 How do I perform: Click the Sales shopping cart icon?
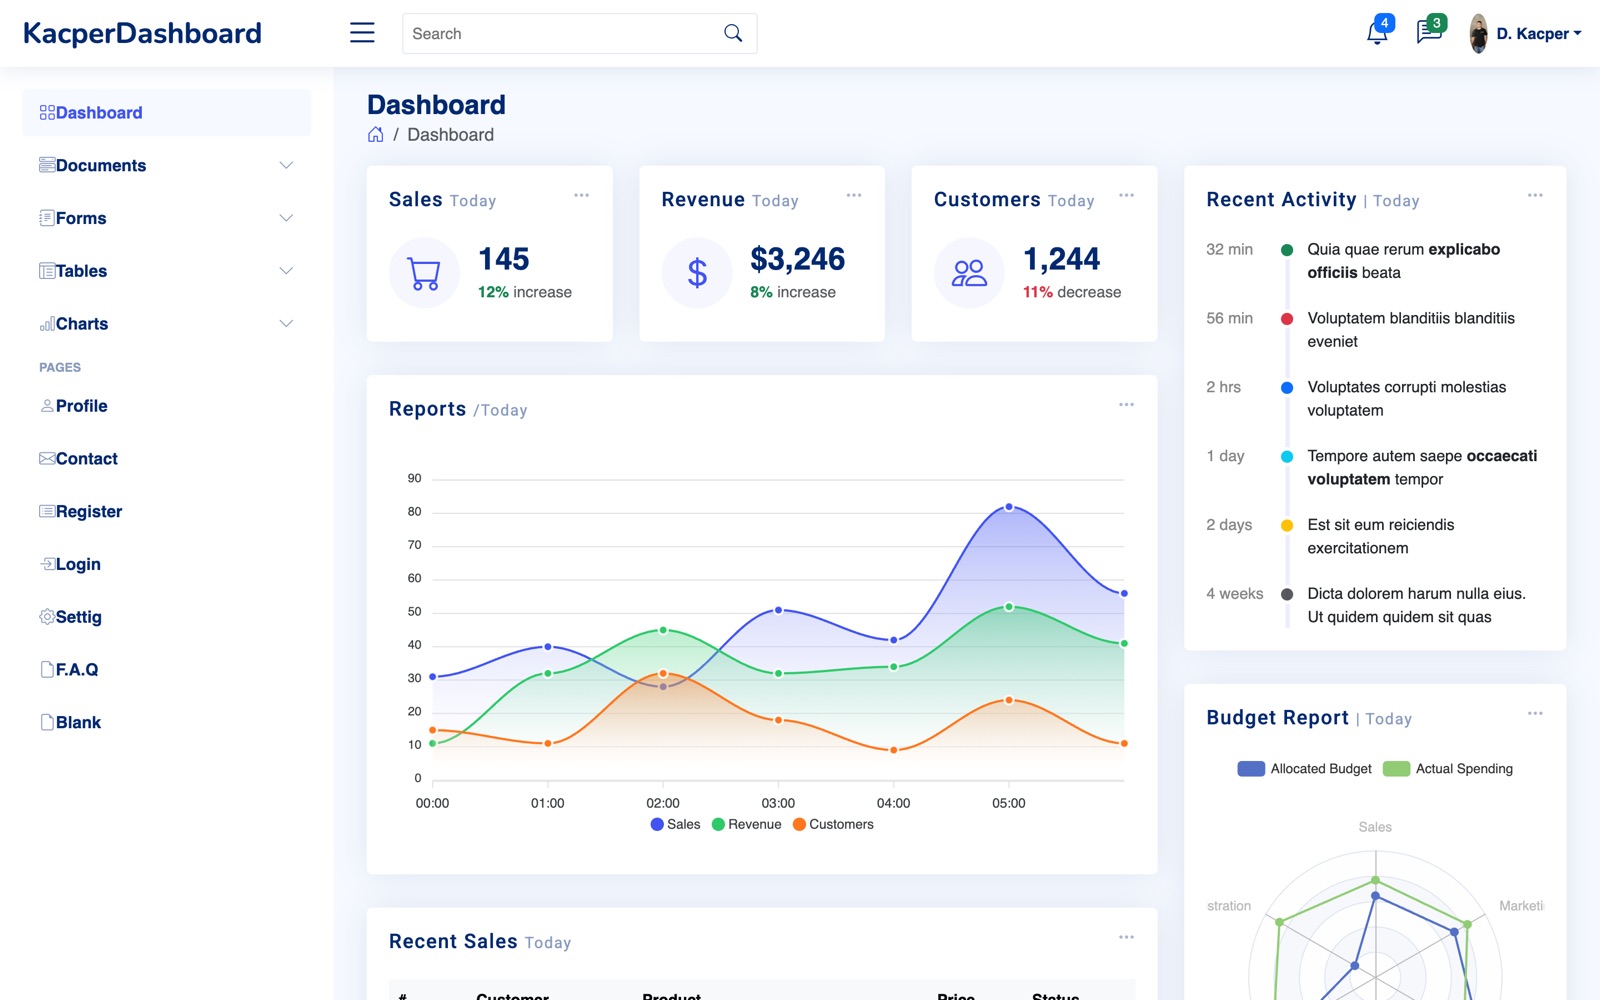point(424,272)
